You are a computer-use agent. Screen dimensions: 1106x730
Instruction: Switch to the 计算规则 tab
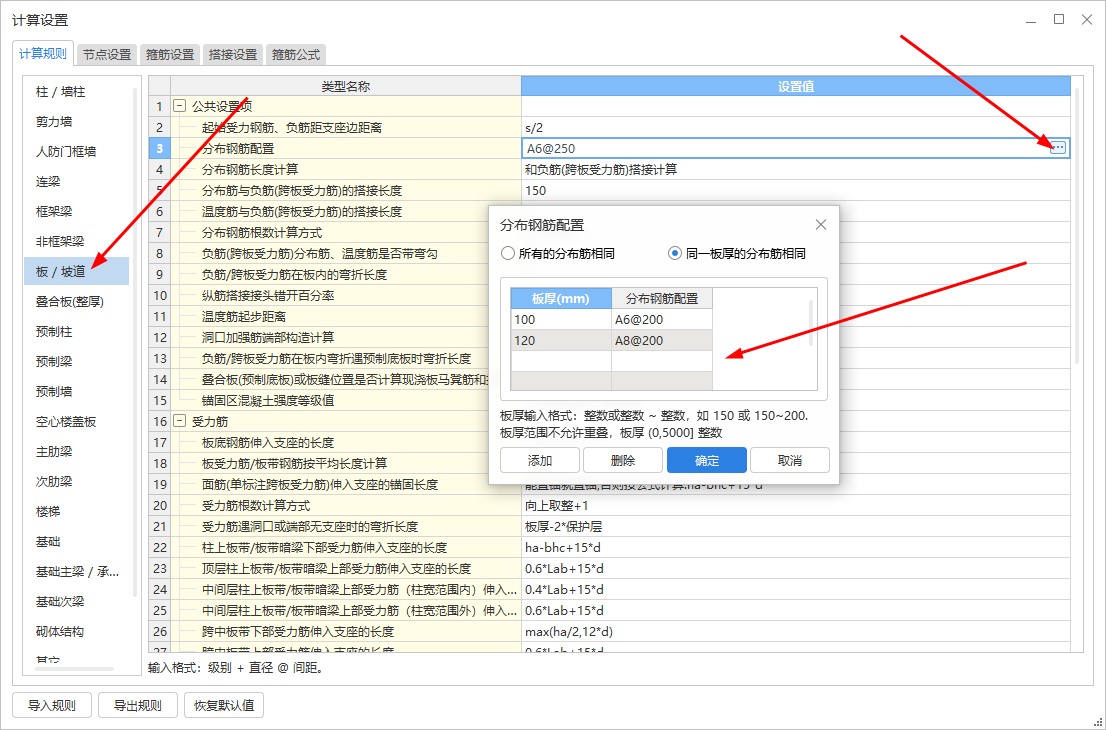click(43, 54)
